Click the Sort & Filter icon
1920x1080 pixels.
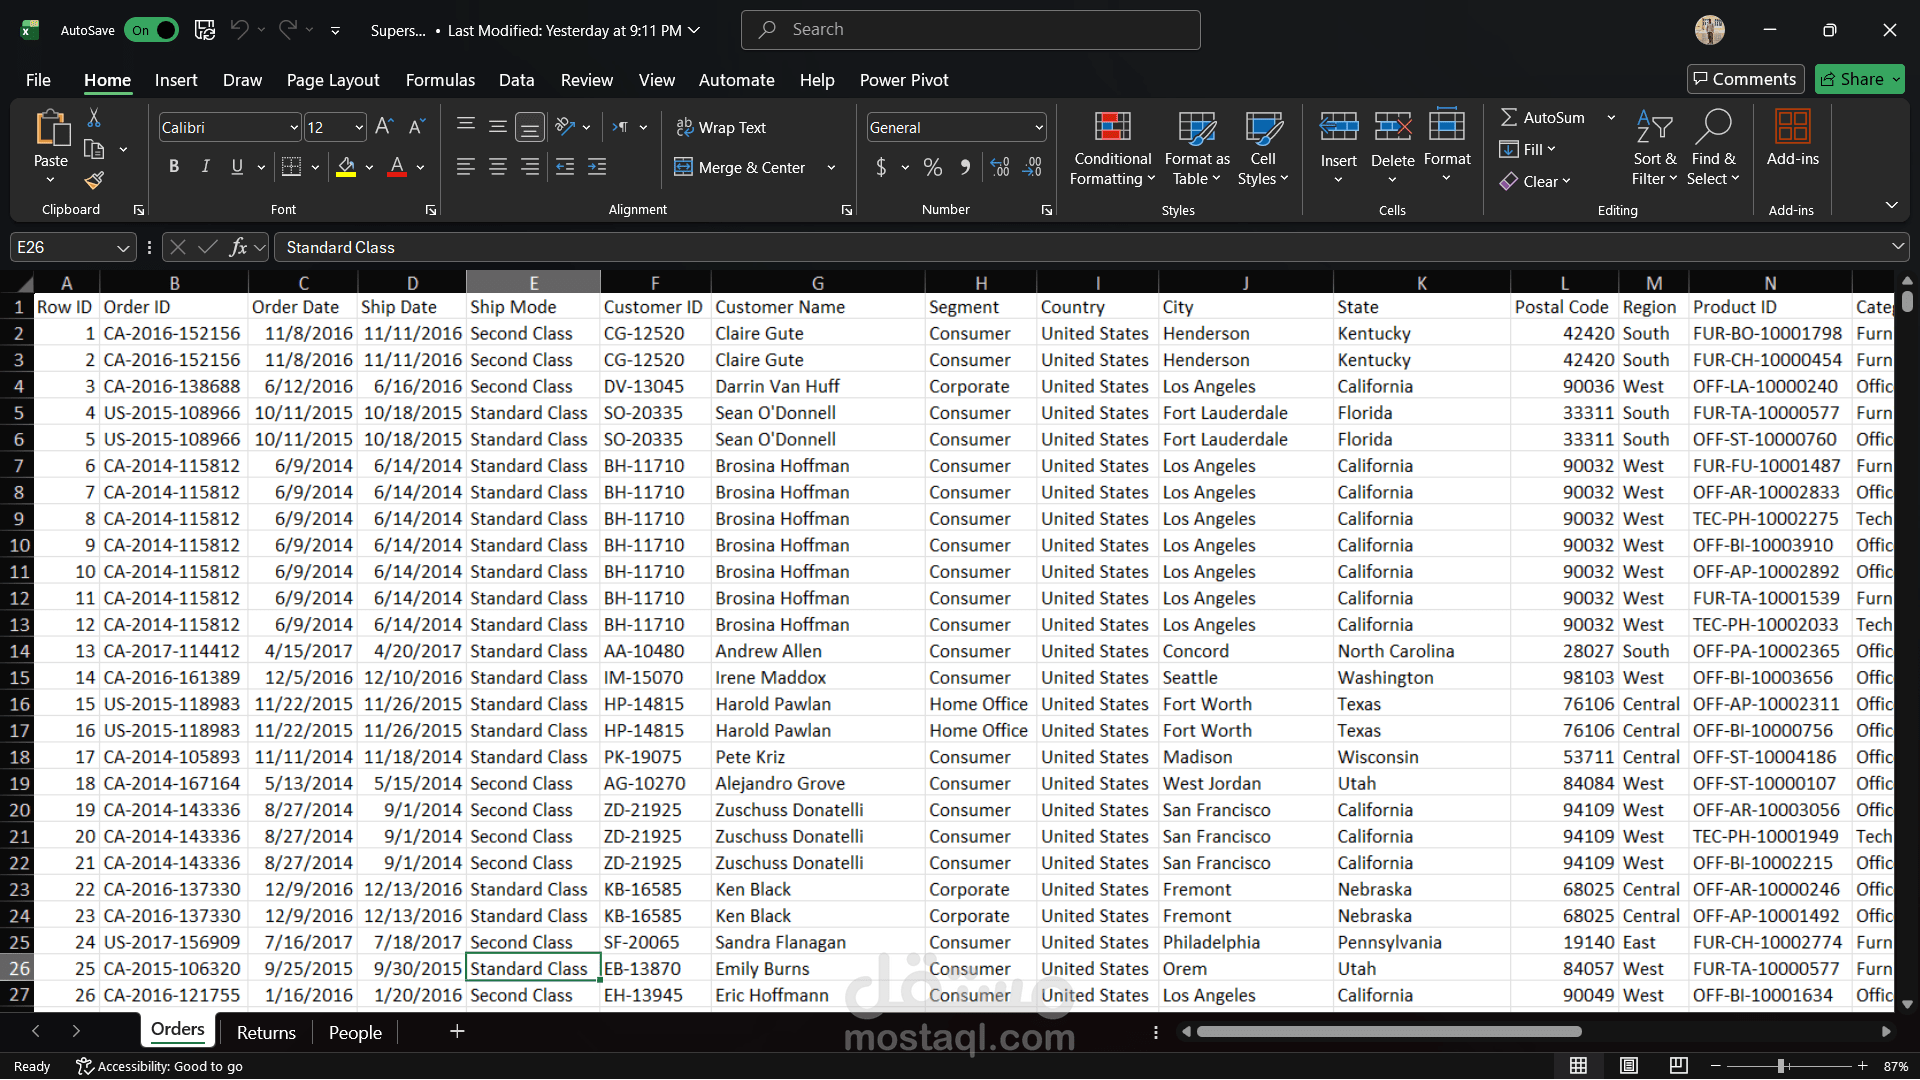[x=1654, y=128]
